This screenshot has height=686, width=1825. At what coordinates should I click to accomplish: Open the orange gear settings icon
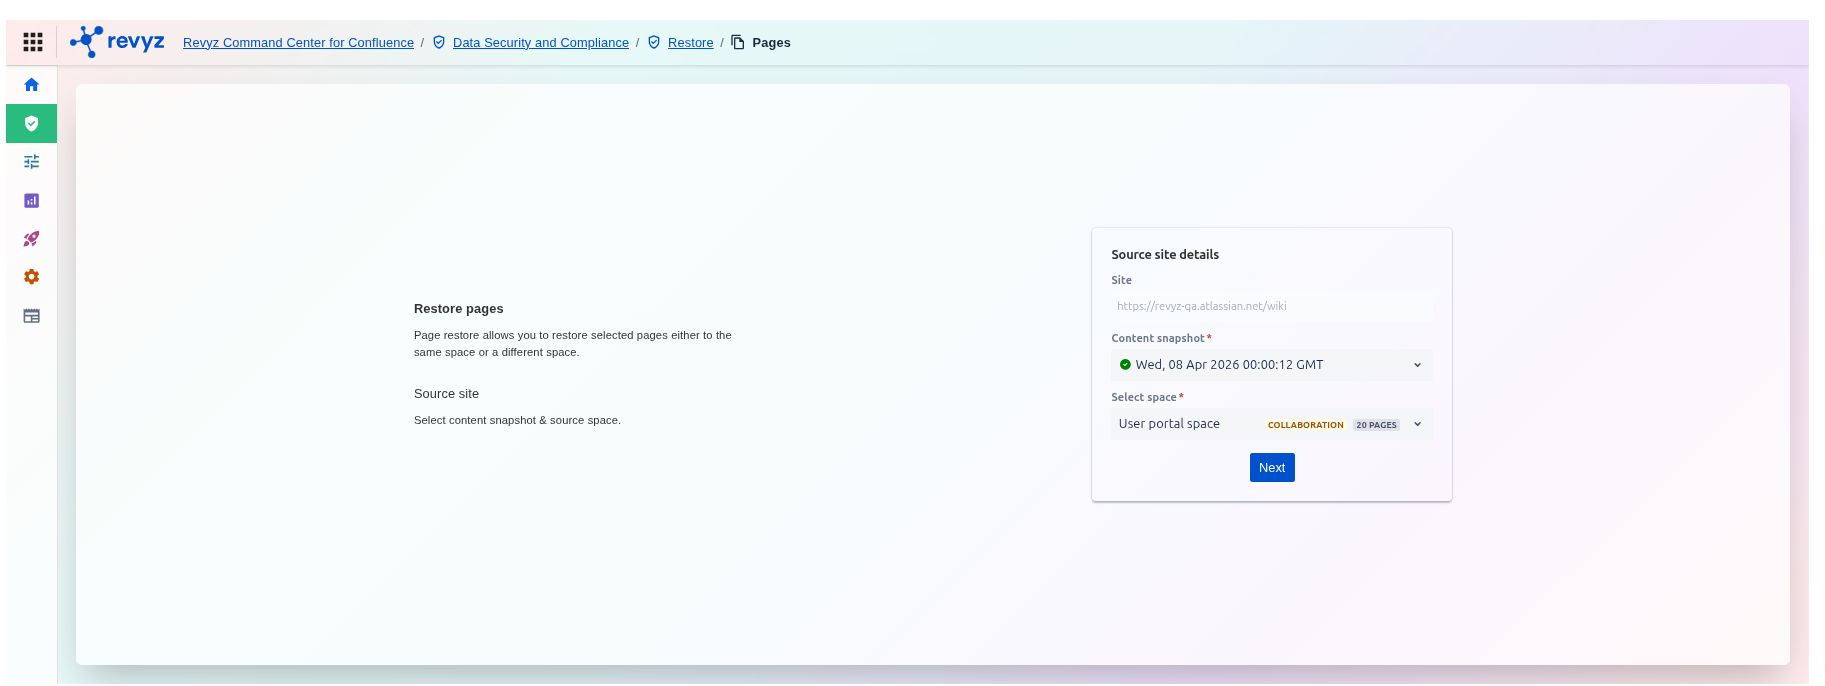32,277
